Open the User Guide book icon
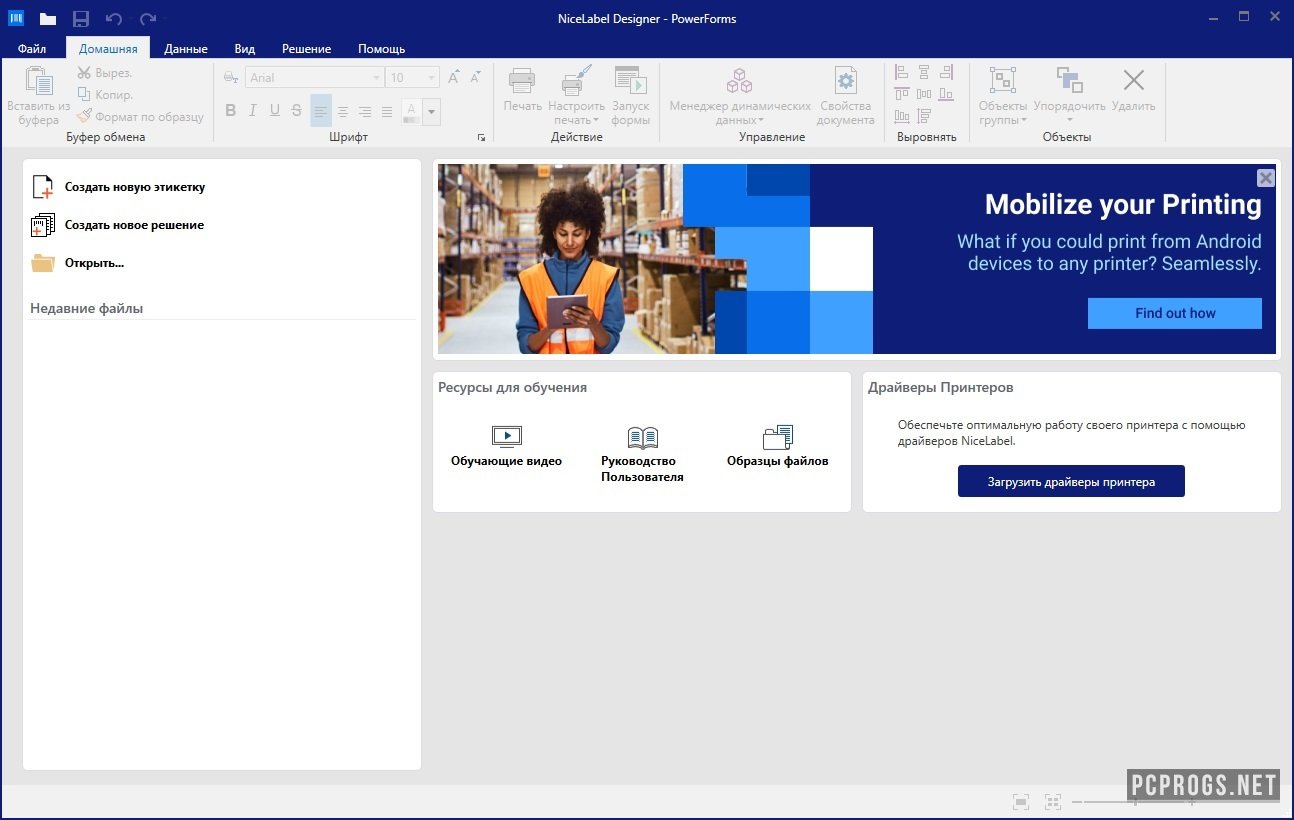Image resolution: width=1294 pixels, height=820 pixels. pos(643,437)
